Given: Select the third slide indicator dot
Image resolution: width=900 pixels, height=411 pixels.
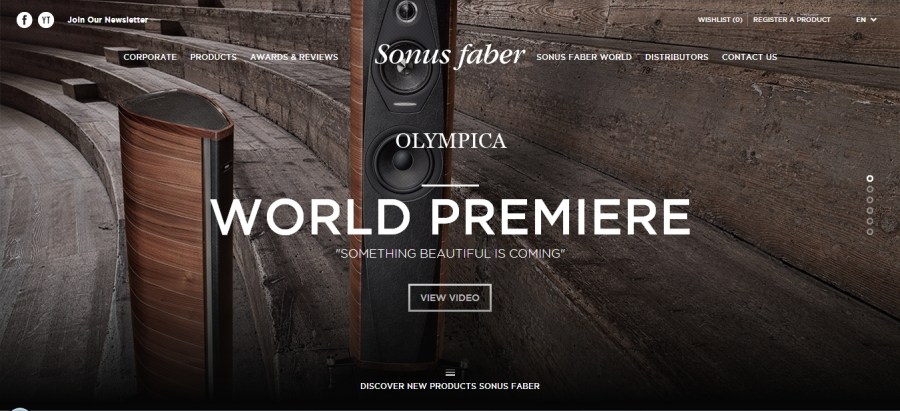Looking at the screenshot, I should coord(870,200).
